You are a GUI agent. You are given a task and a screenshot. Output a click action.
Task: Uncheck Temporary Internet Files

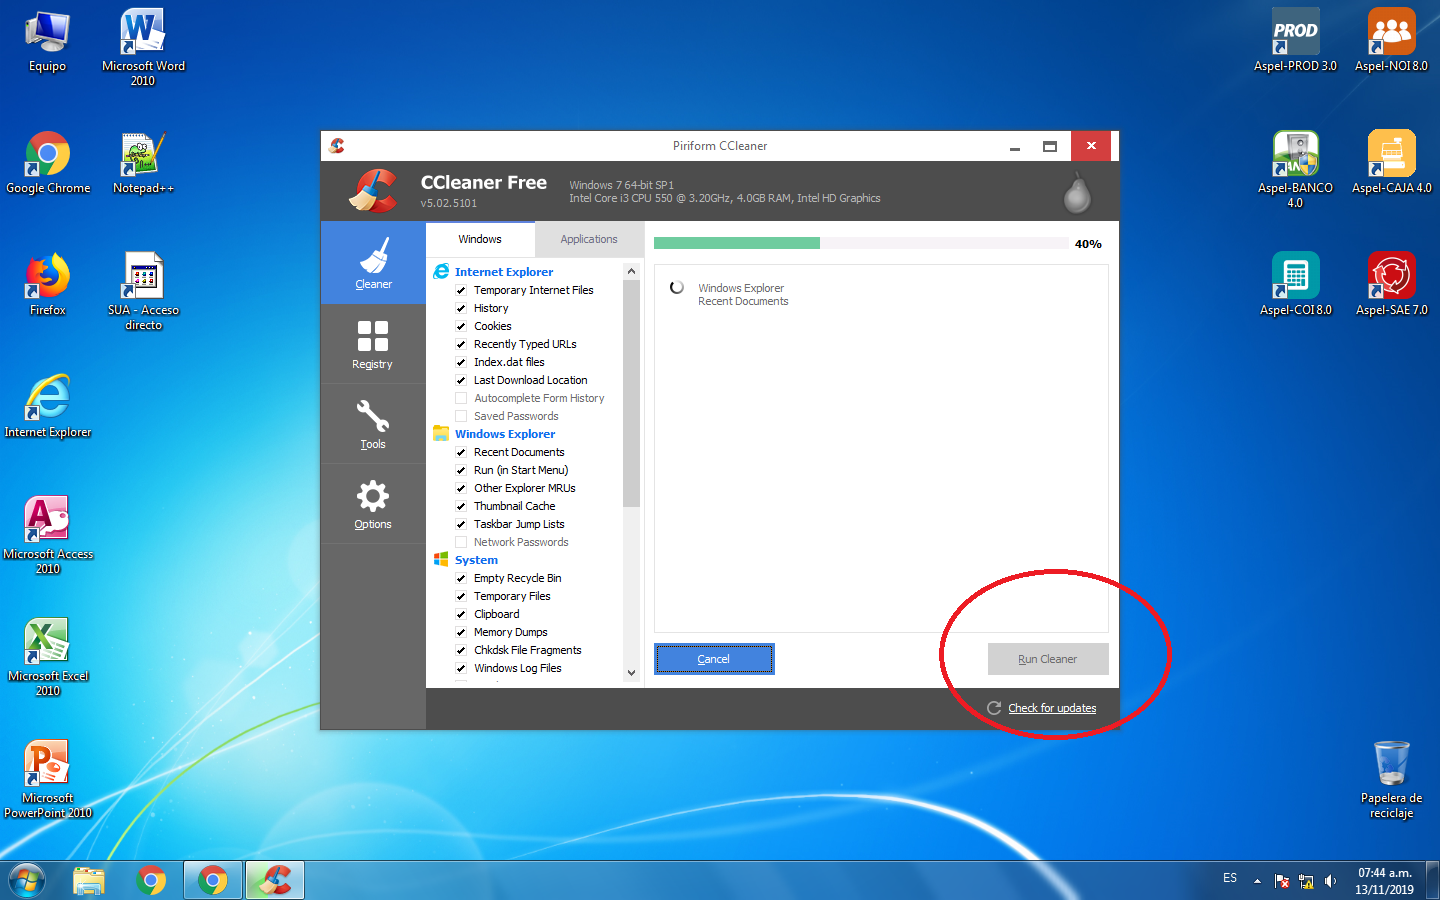point(461,290)
